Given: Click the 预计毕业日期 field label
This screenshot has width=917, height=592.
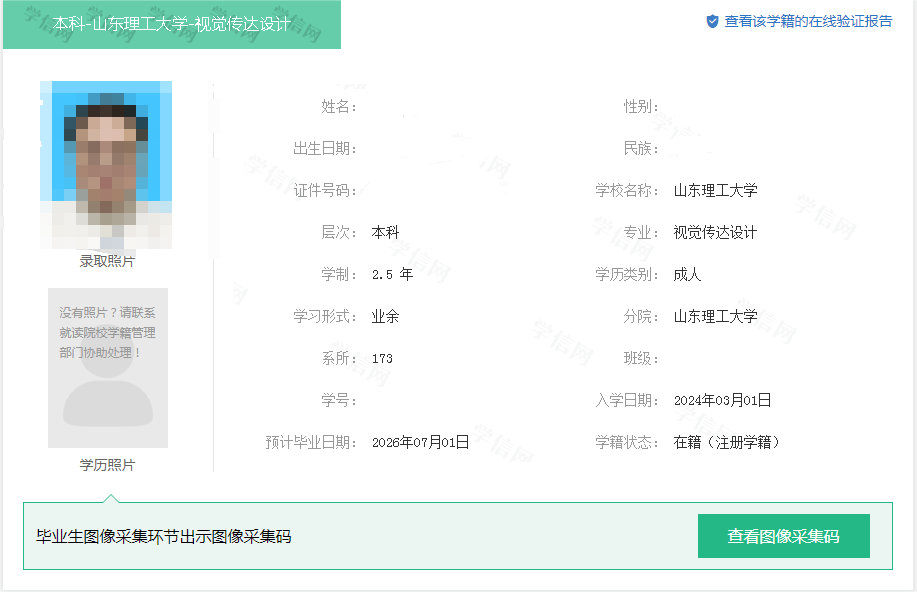Looking at the screenshot, I should tap(311, 442).
